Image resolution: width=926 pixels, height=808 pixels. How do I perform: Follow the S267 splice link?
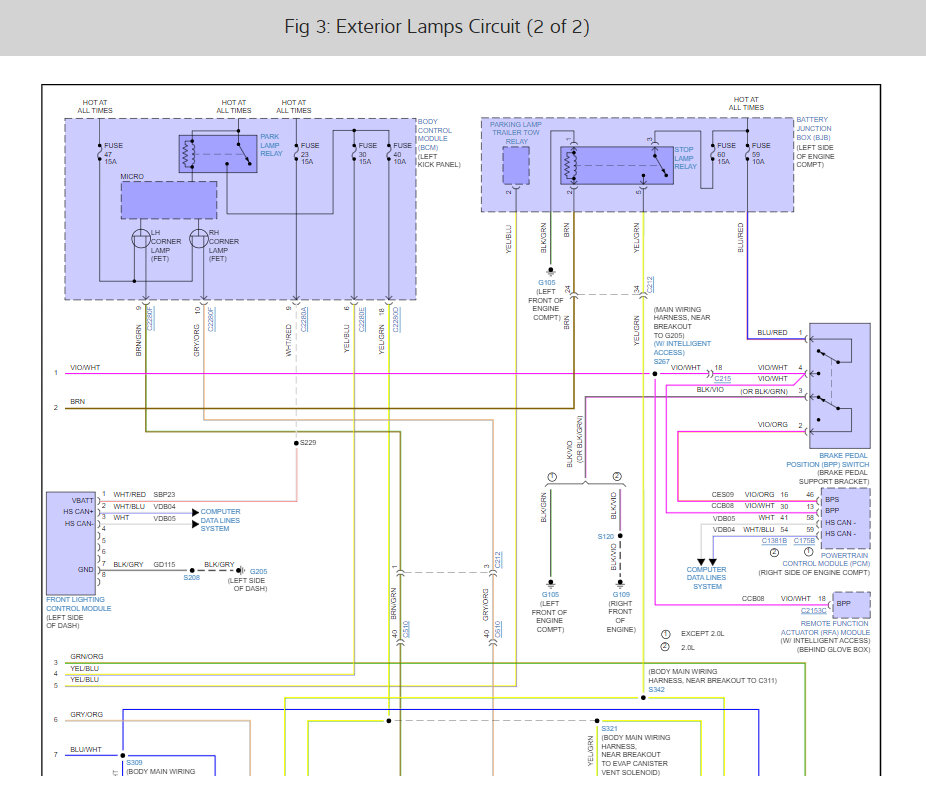pyautogui.click(x=661, y=361)
